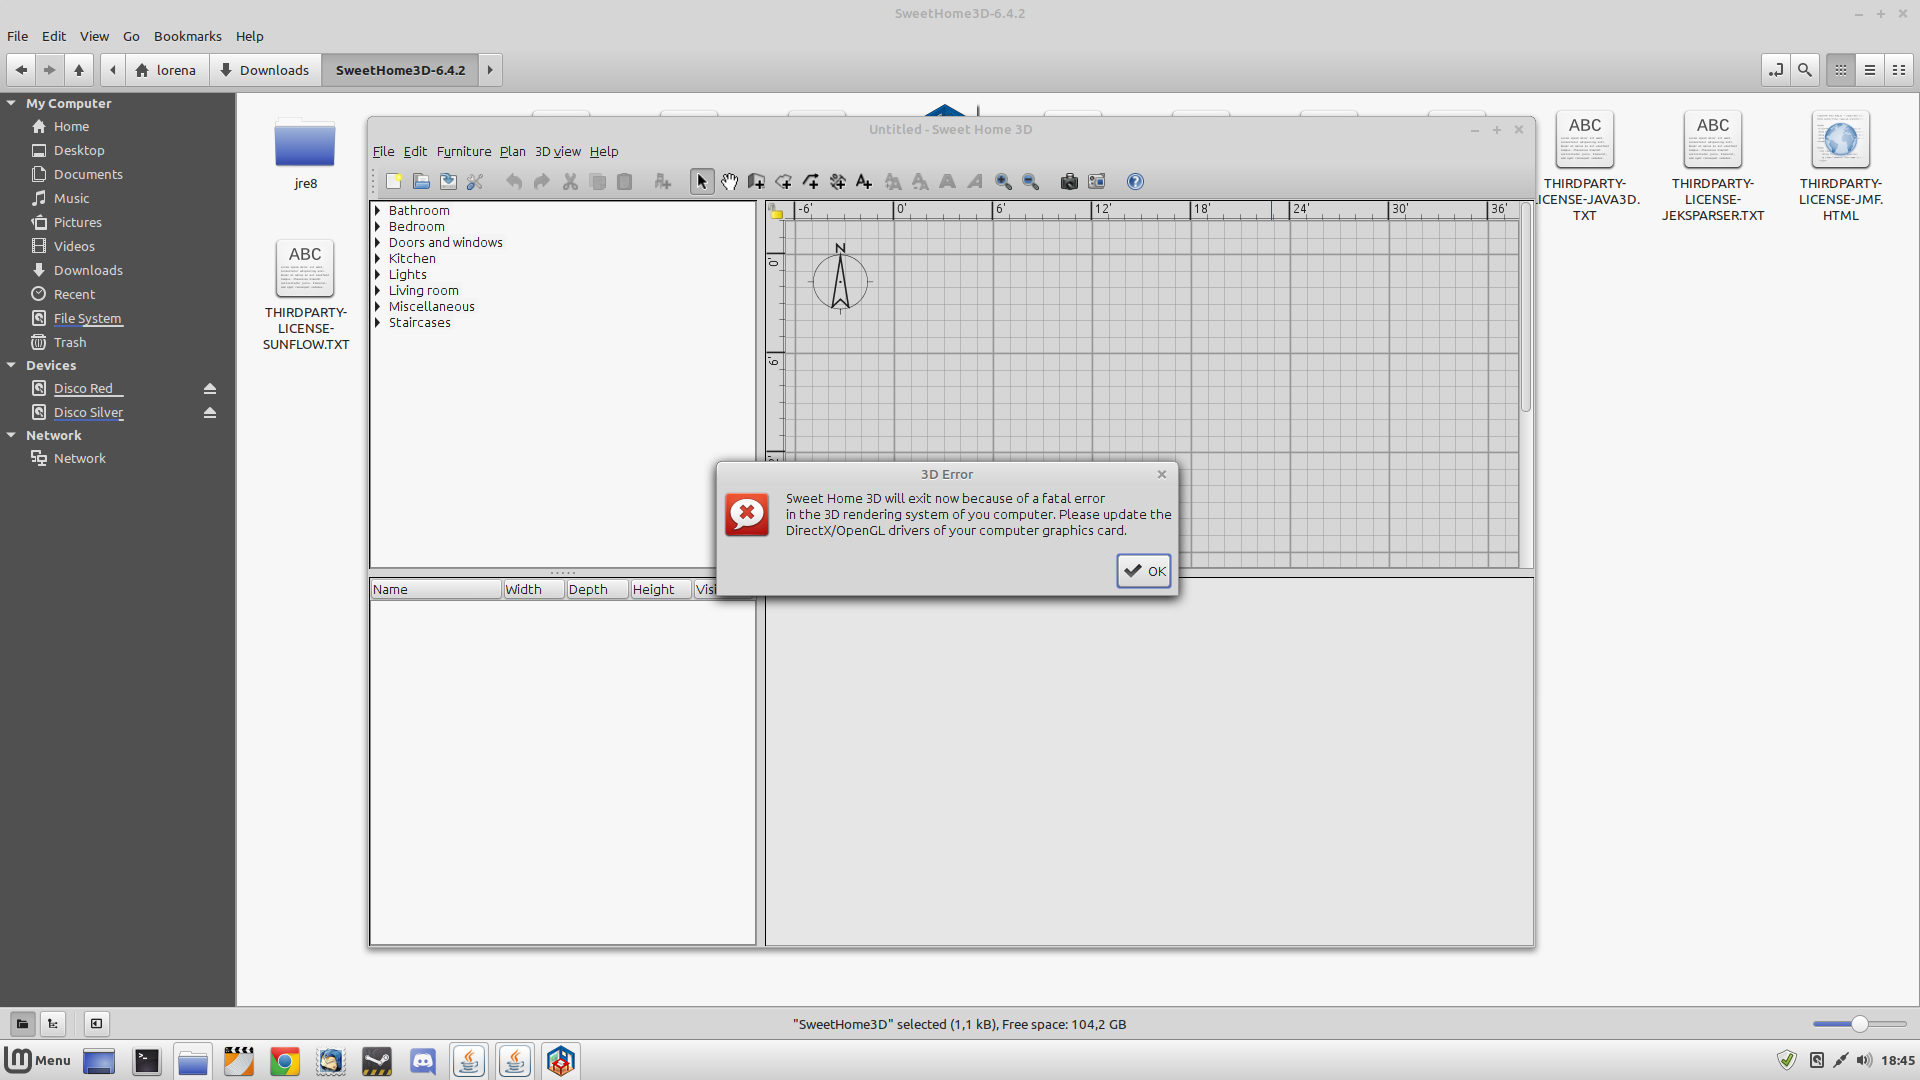Click the Zoom in magnifier icon
1920x1080 pixels.
coord(1003,181)
